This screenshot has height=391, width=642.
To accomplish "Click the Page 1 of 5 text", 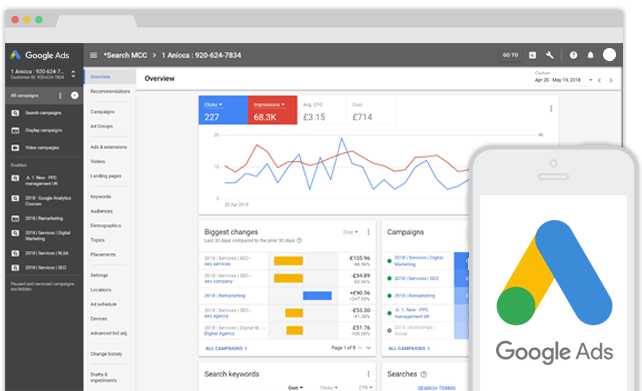I will [x=343, y=348].
